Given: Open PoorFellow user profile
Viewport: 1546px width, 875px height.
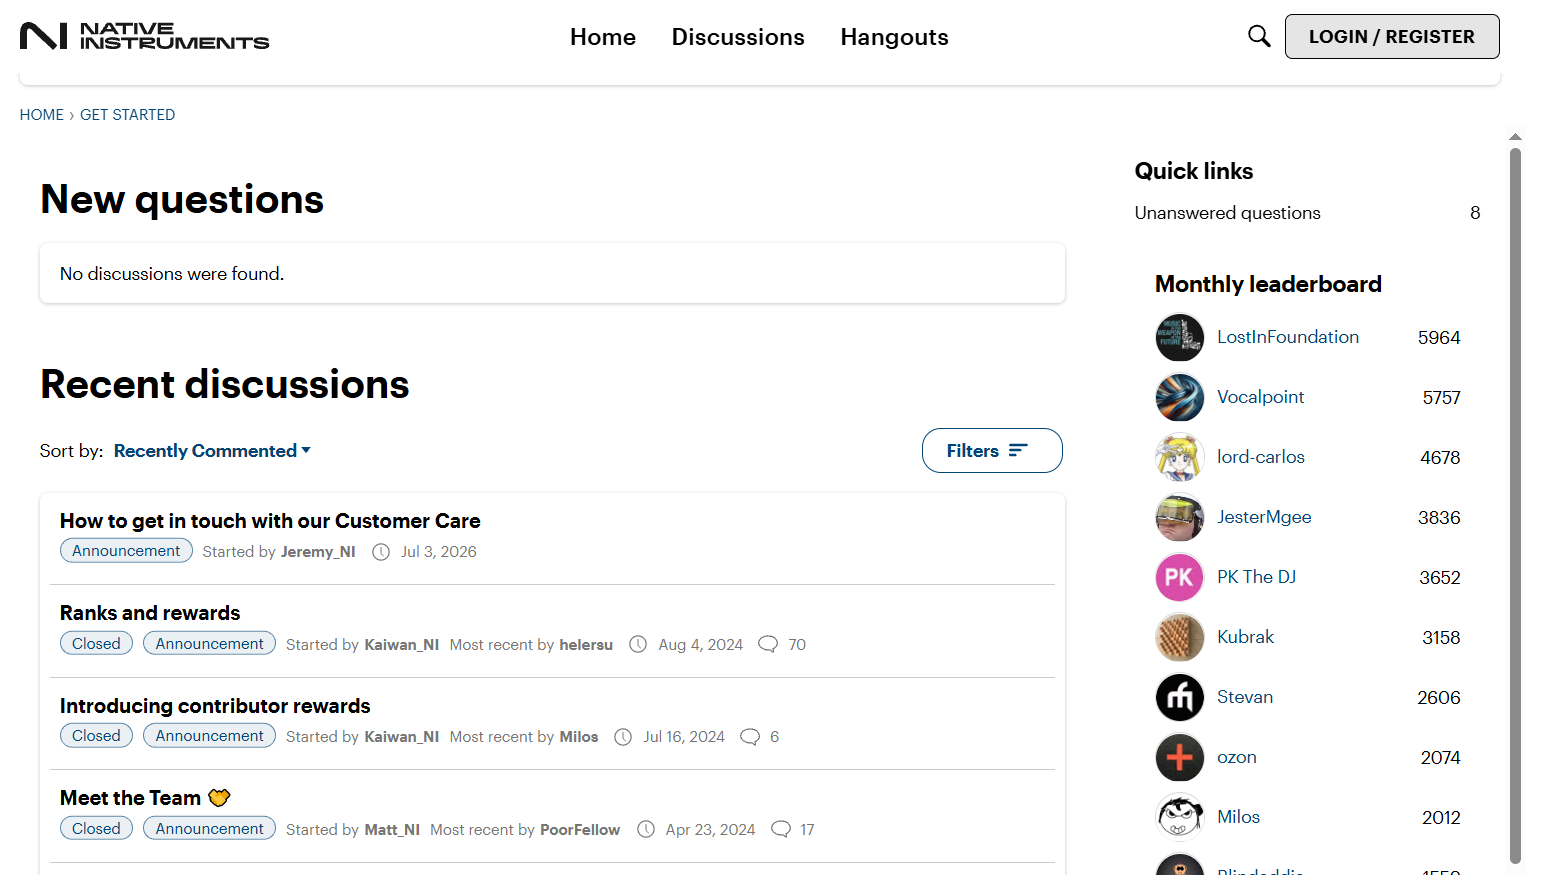Looking at the screenshot, I should pyautogui.click(x=580, y=830).
